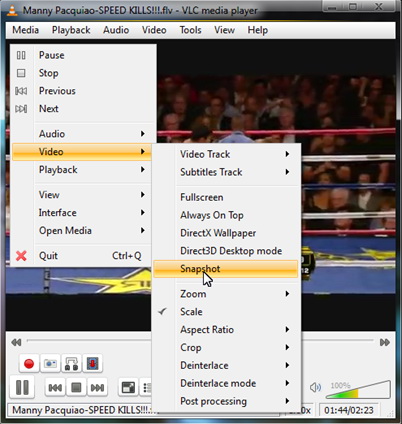Expand the Audio submenu
This screenshot has height=424, width=402.
[x=82, y=134]
